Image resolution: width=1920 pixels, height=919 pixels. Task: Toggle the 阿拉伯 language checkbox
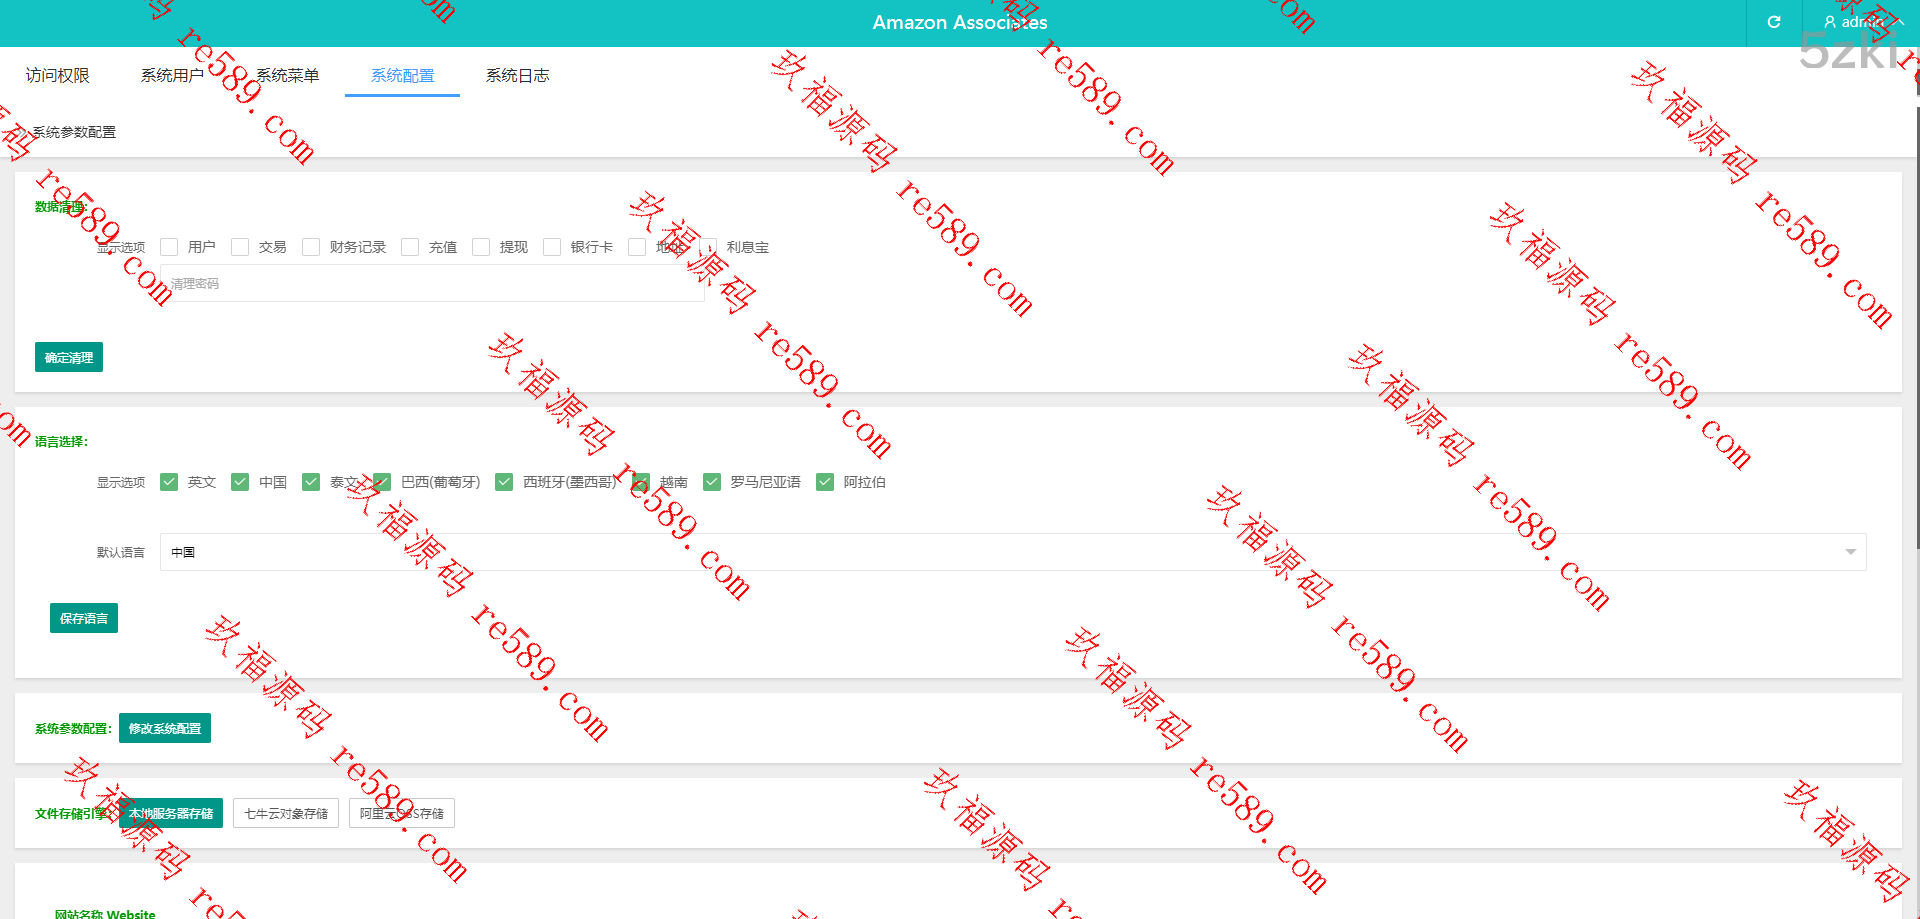pos(825,482)
